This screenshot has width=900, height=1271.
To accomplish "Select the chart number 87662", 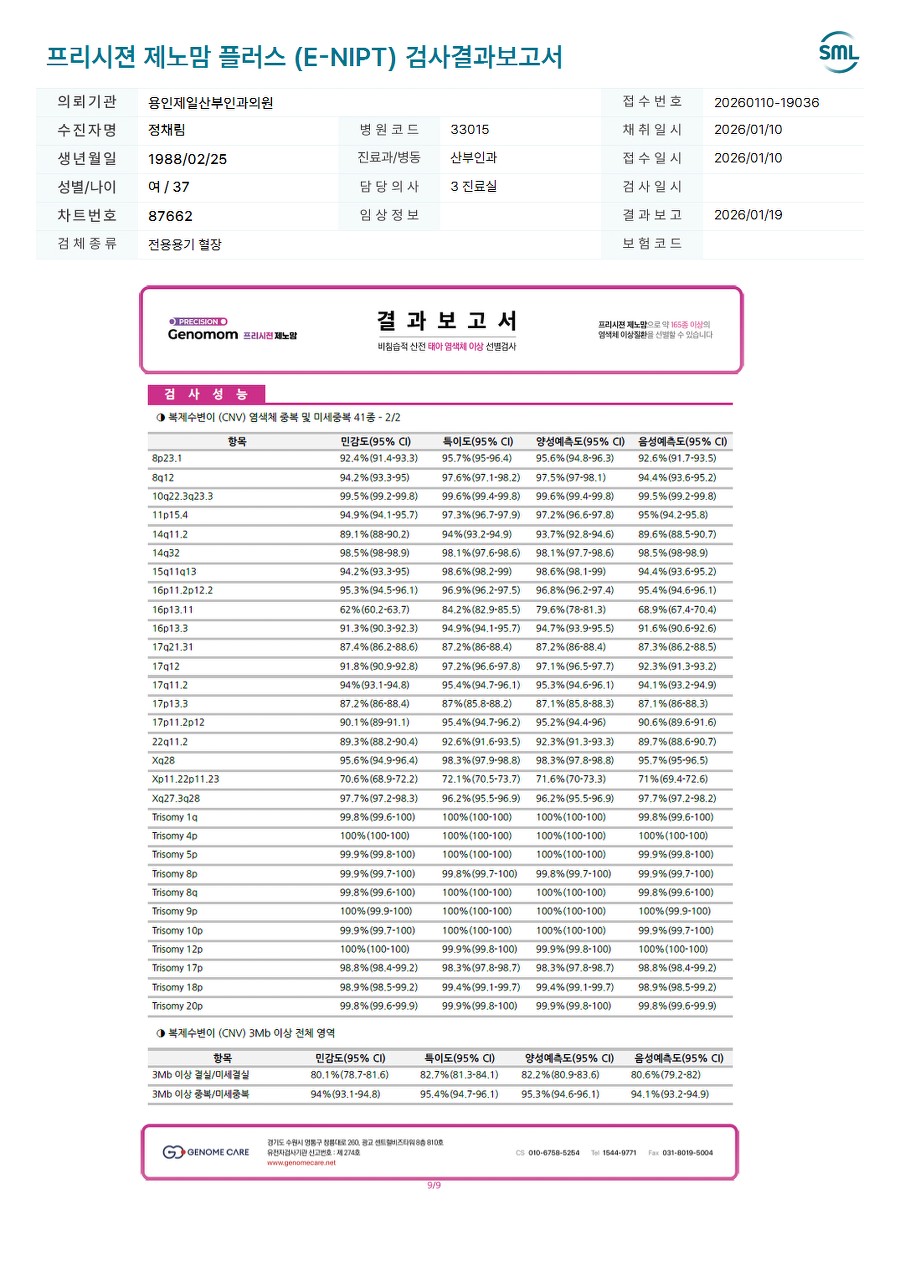I will 170,215.
